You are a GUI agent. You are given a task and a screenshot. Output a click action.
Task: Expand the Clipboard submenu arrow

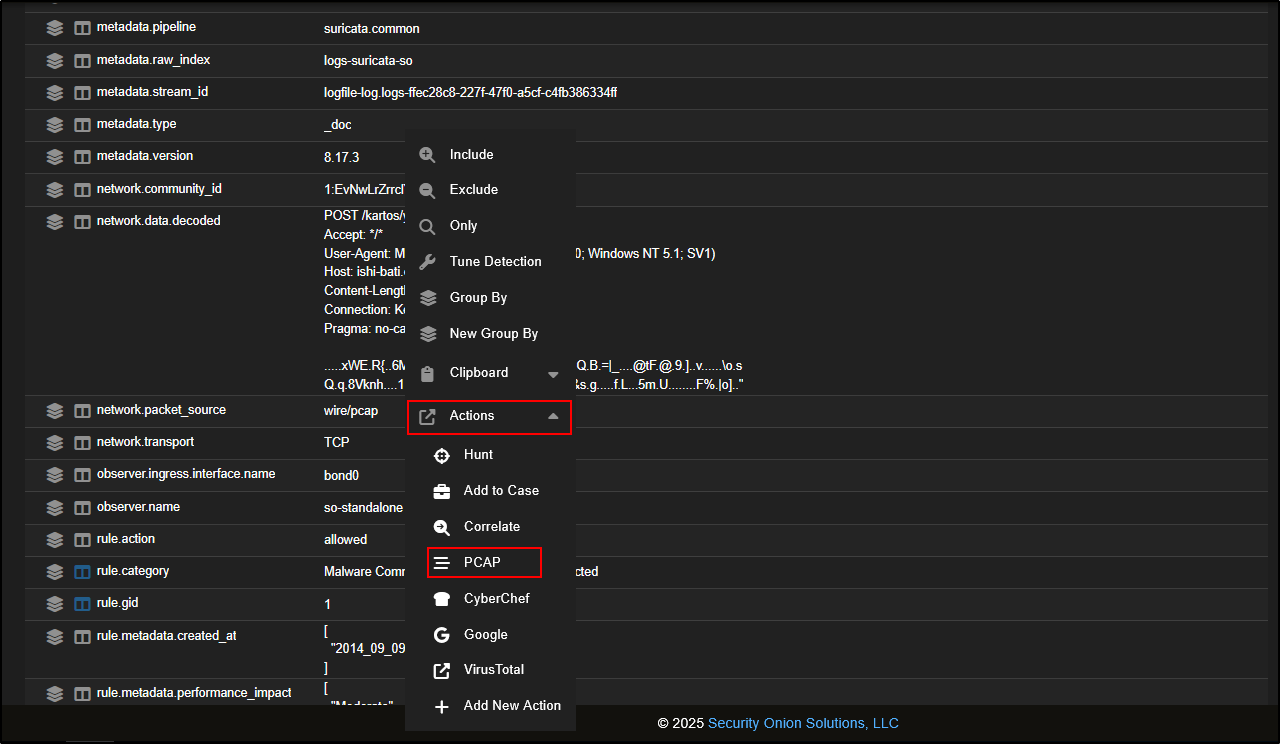[553, 374]
